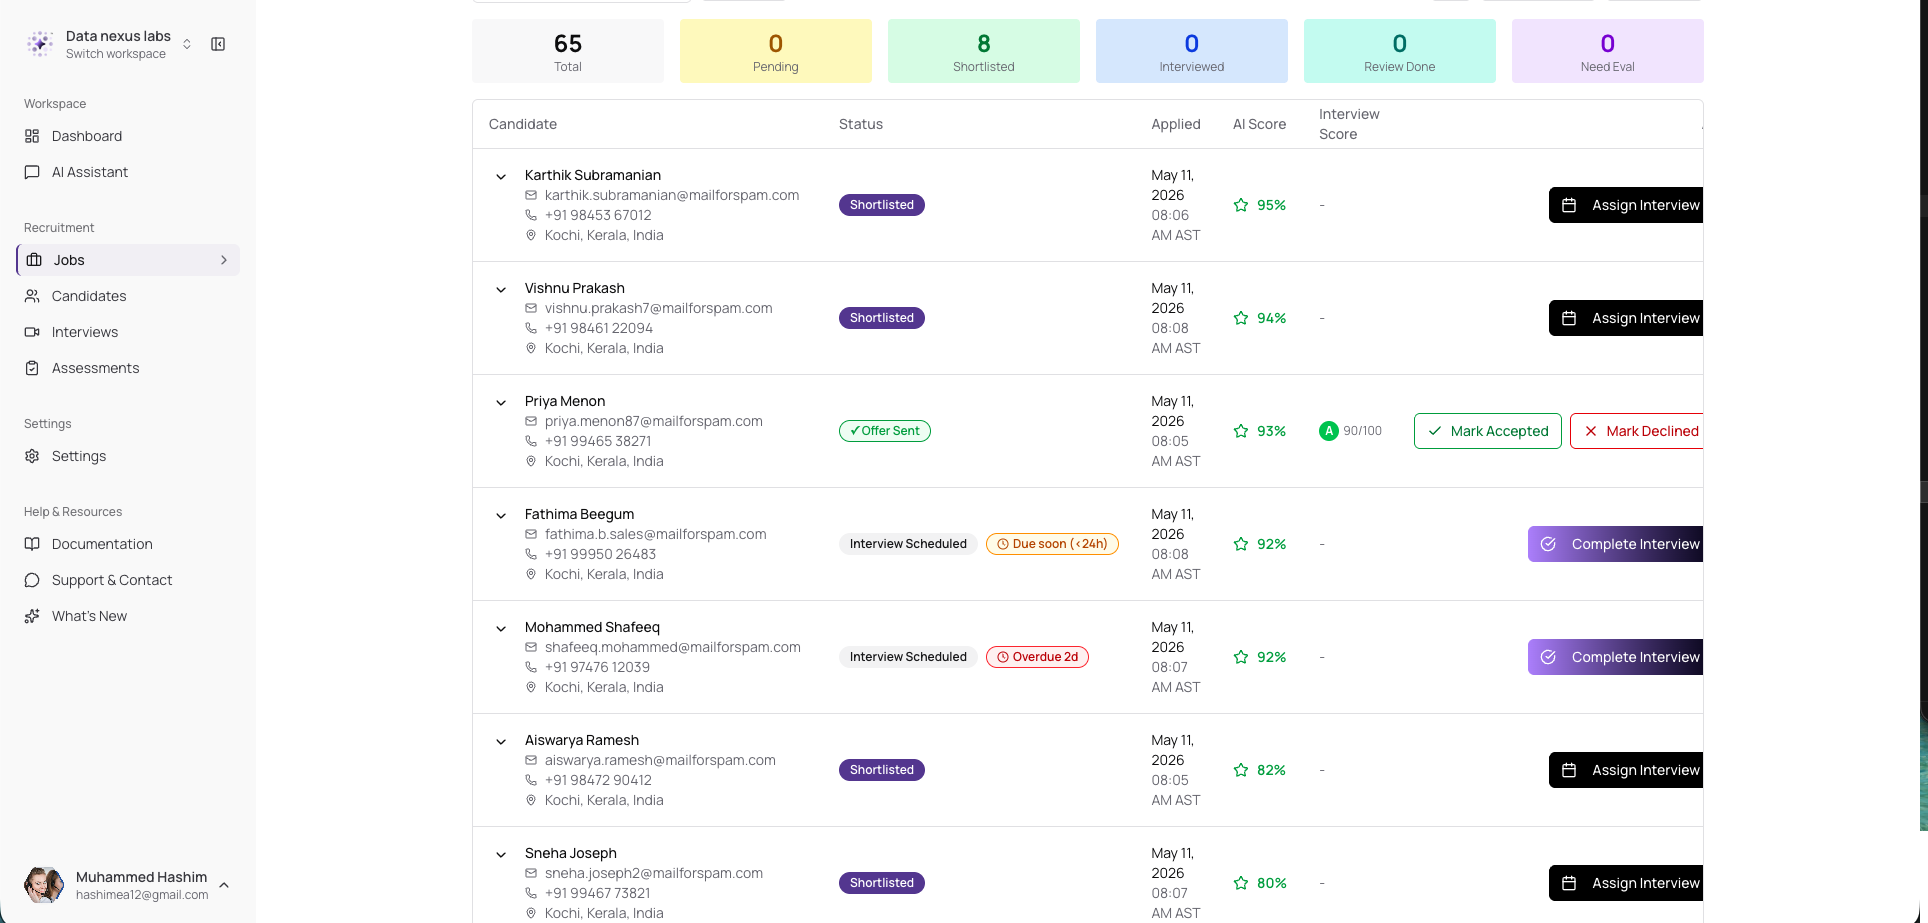Image resolution: width=1928 pixels, height=923 pixels.
Task: Click the Data nexus labs logo icon
Action: 40,44
